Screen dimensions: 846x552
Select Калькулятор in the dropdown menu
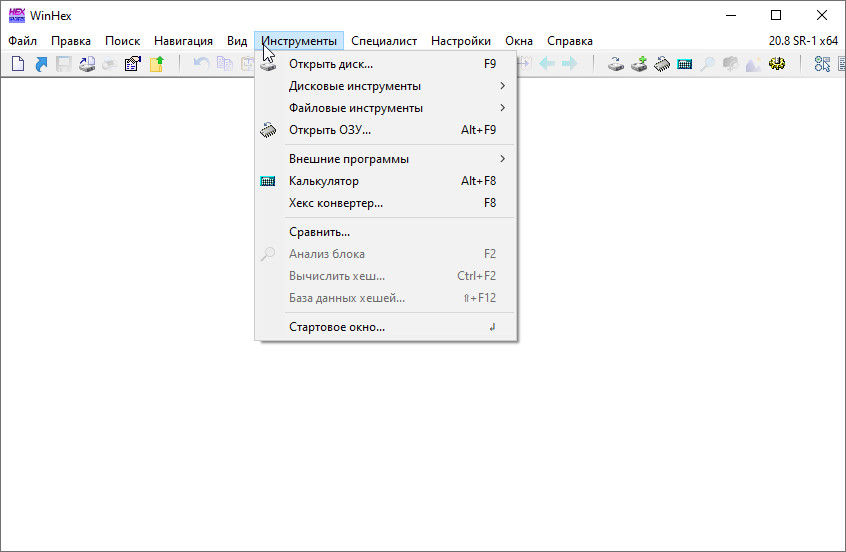pyautogui.click(x=385, y=181)
